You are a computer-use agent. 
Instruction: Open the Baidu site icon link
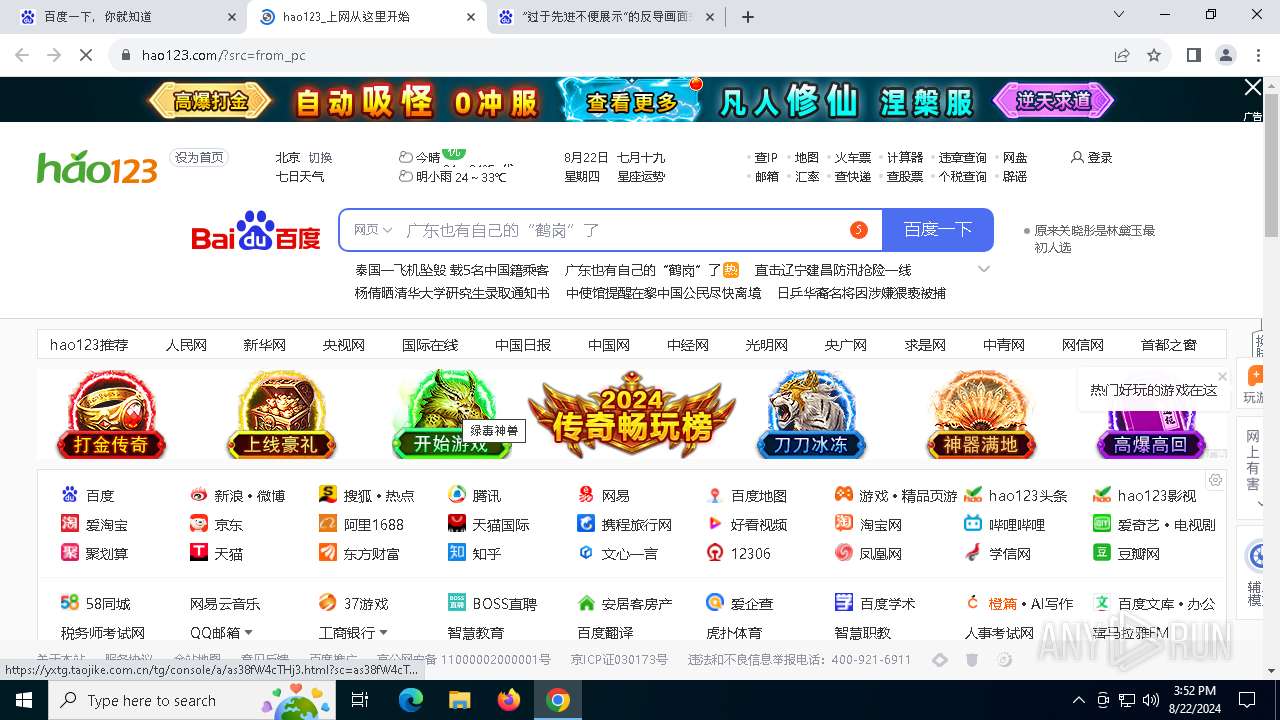point(70,495)
